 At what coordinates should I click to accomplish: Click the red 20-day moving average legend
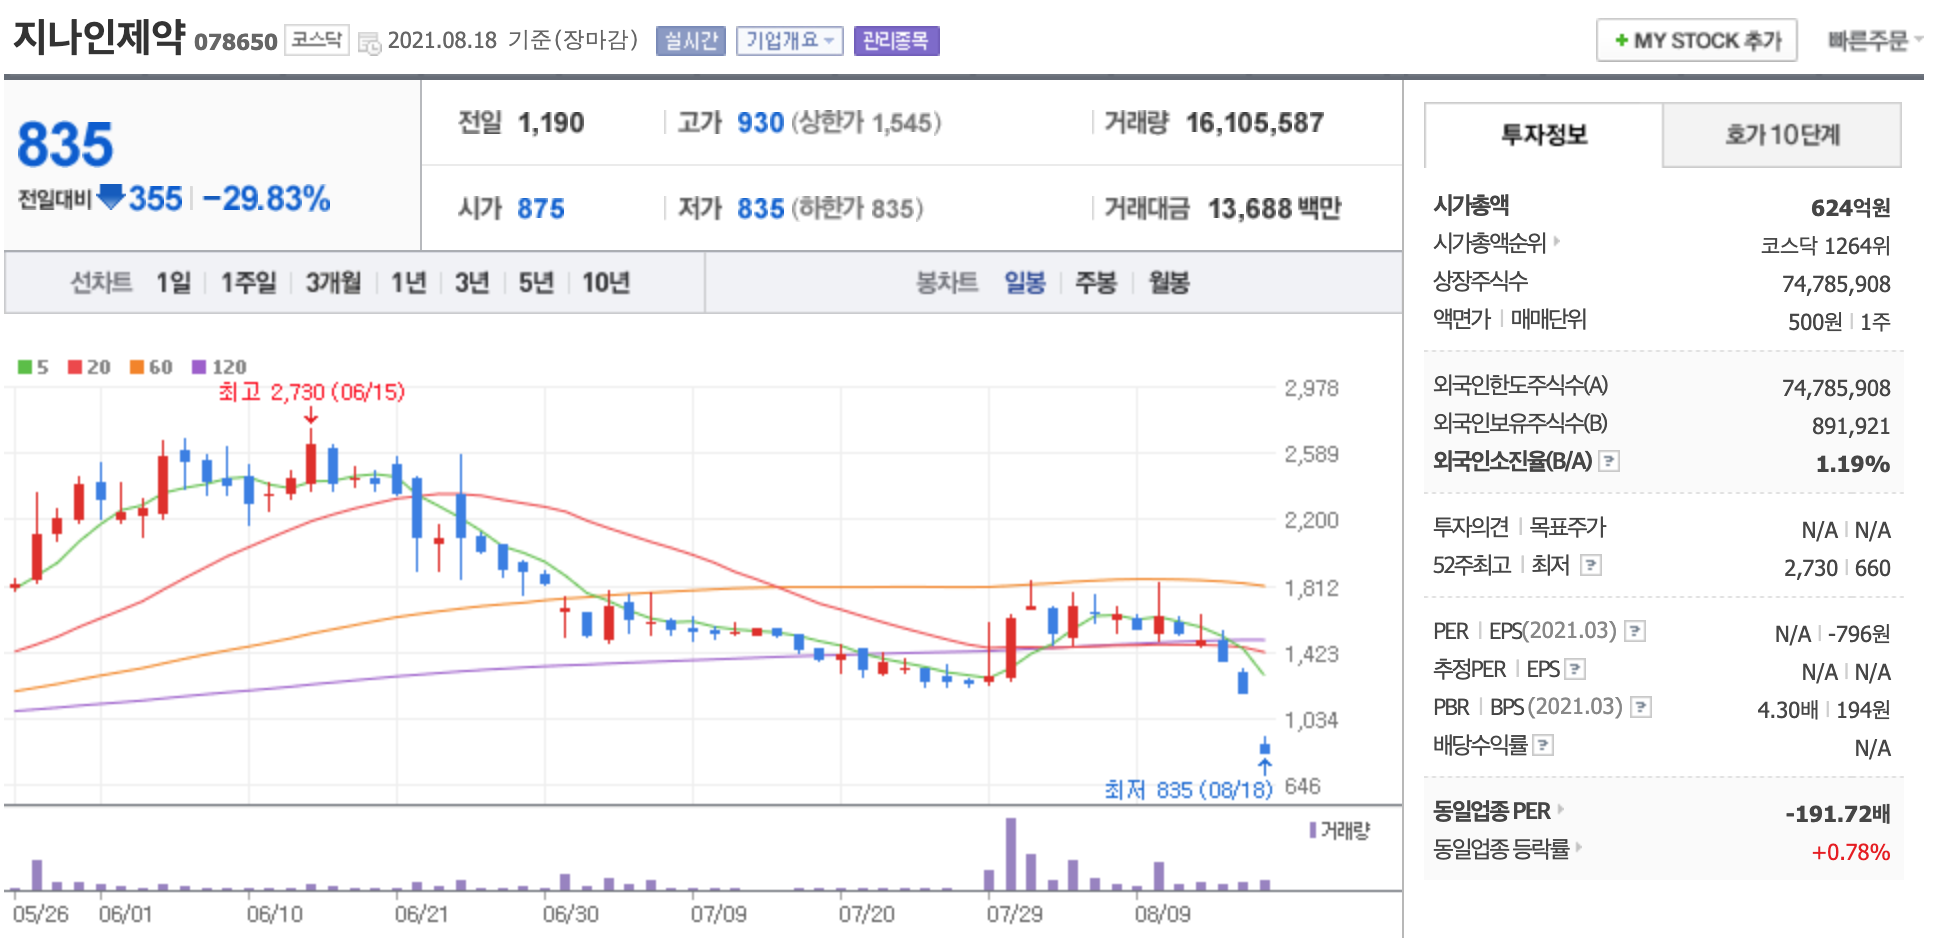point(89,367)
